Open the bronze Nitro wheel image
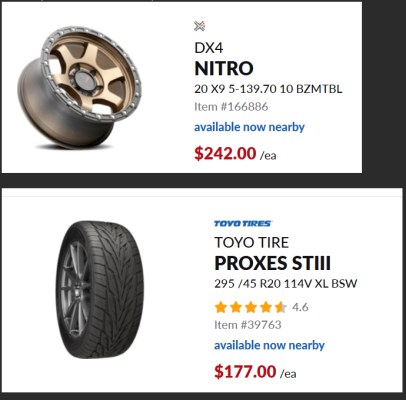The width and height of the screenshot is (406, 400). pos(79,87)
